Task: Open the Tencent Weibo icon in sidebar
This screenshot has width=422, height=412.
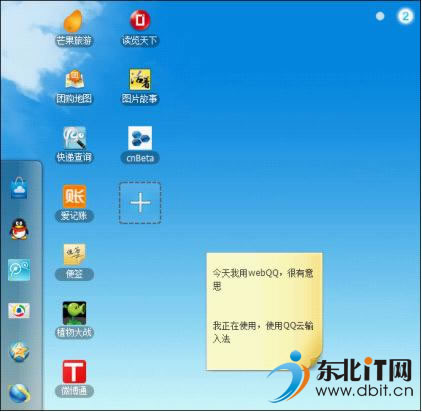Action: tap(19, 311)
